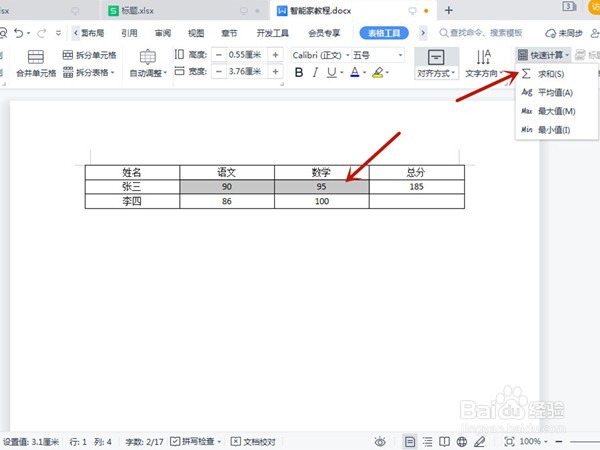Switch to the 视图 ribbon tab
This screenshot has height=450, width=600.
tap(196, 33)
